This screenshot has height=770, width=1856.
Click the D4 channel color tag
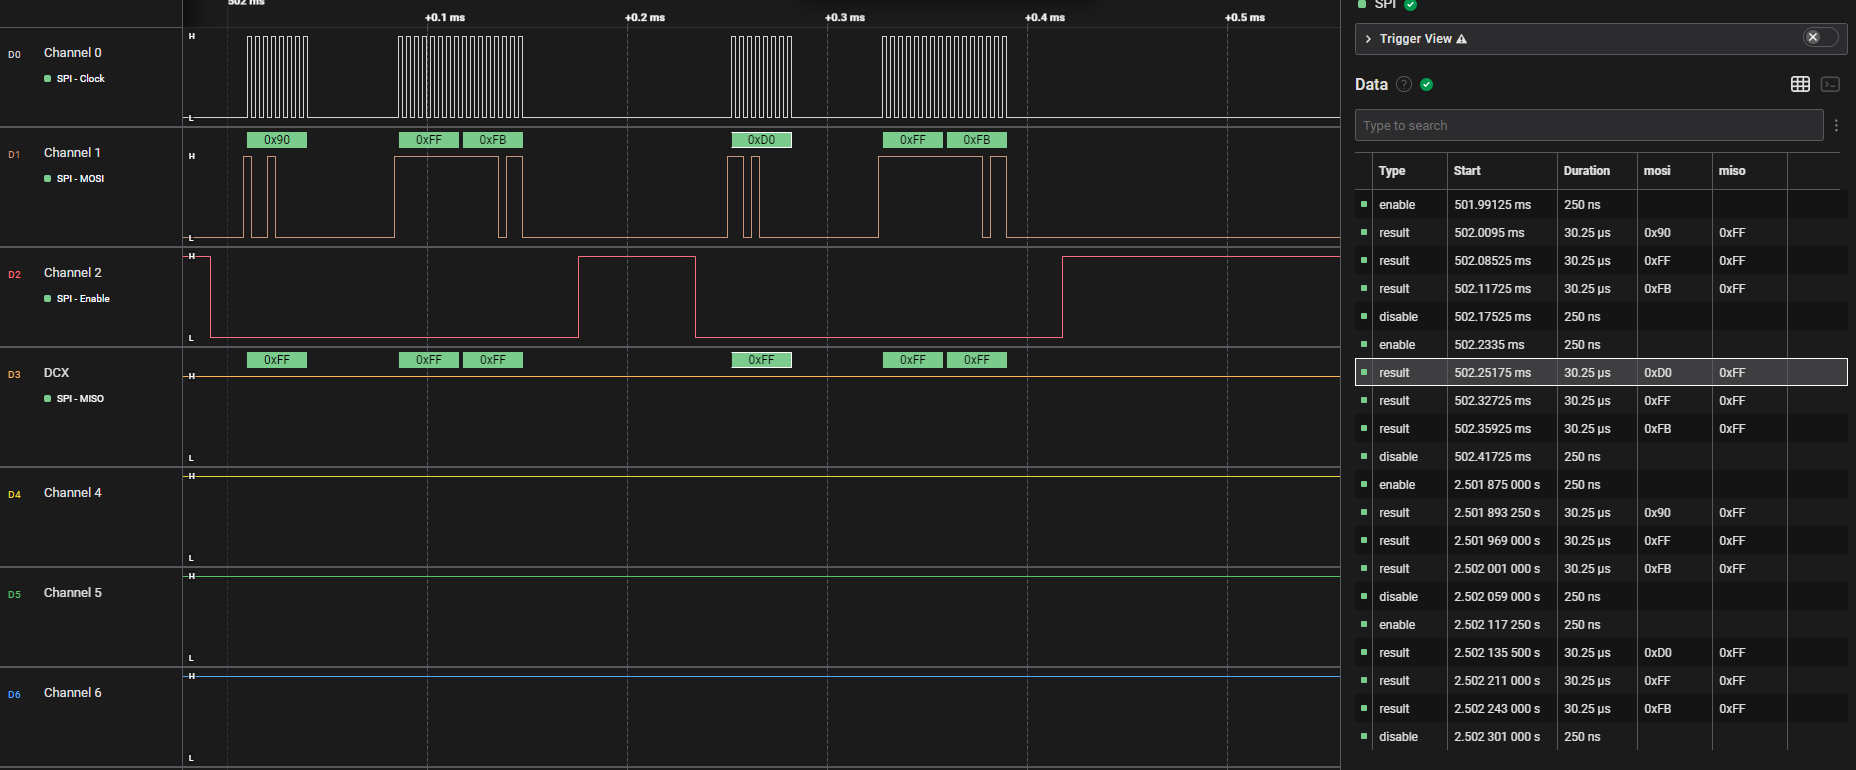pyautogui.click(x=14, y=495)
